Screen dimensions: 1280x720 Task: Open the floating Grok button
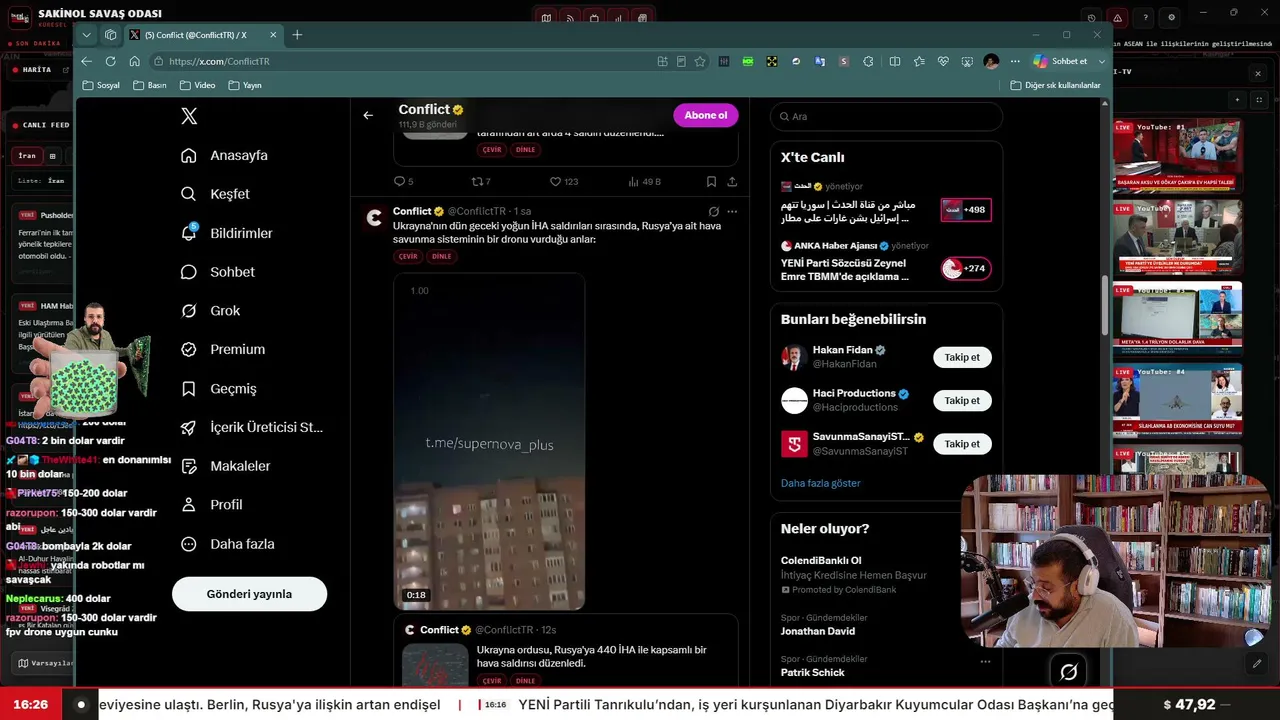click(x=1068, y=672)
